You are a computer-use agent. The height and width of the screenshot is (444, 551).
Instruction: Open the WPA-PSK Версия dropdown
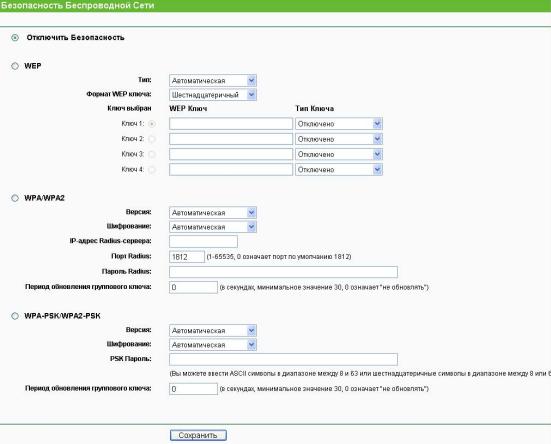click(213, 331)
